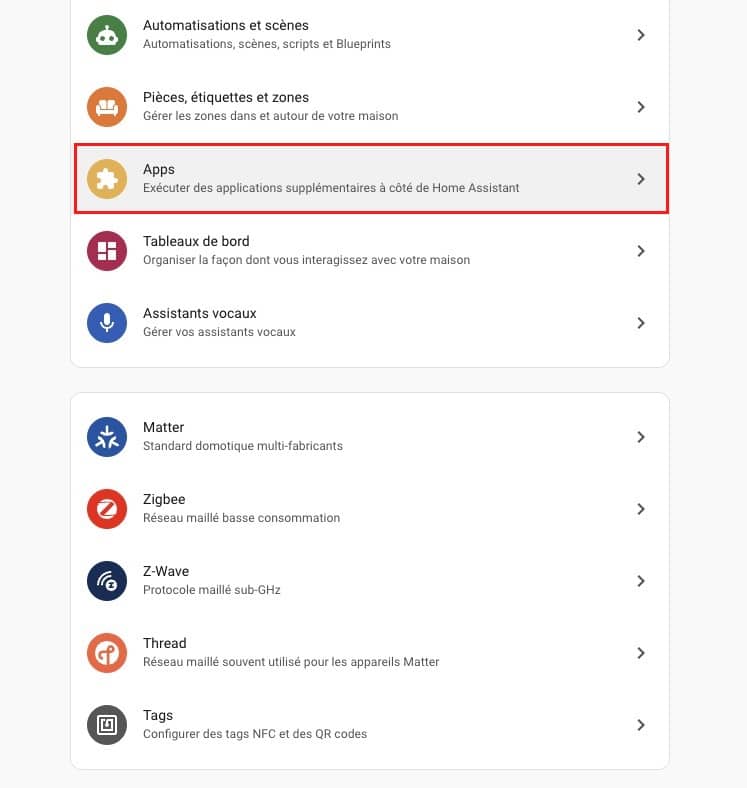Click the grey NFC Tags icon
The height and width of the screenshot is (788, 747).
[106, 725]
